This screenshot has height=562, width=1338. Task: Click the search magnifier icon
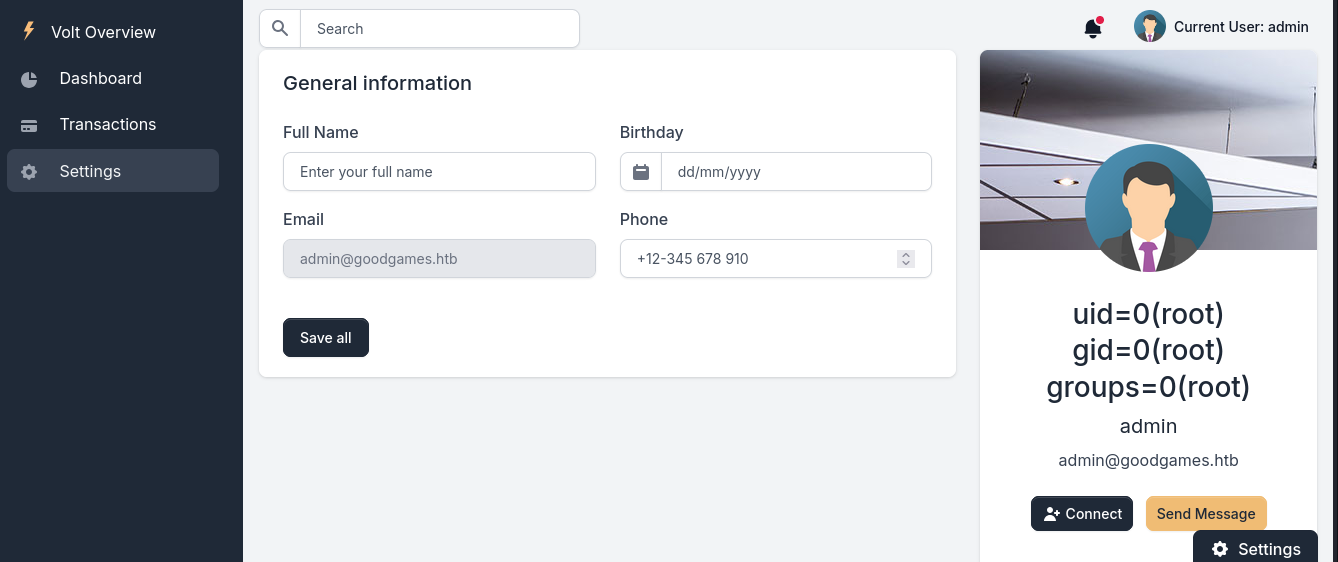click(x=280, y=28)
